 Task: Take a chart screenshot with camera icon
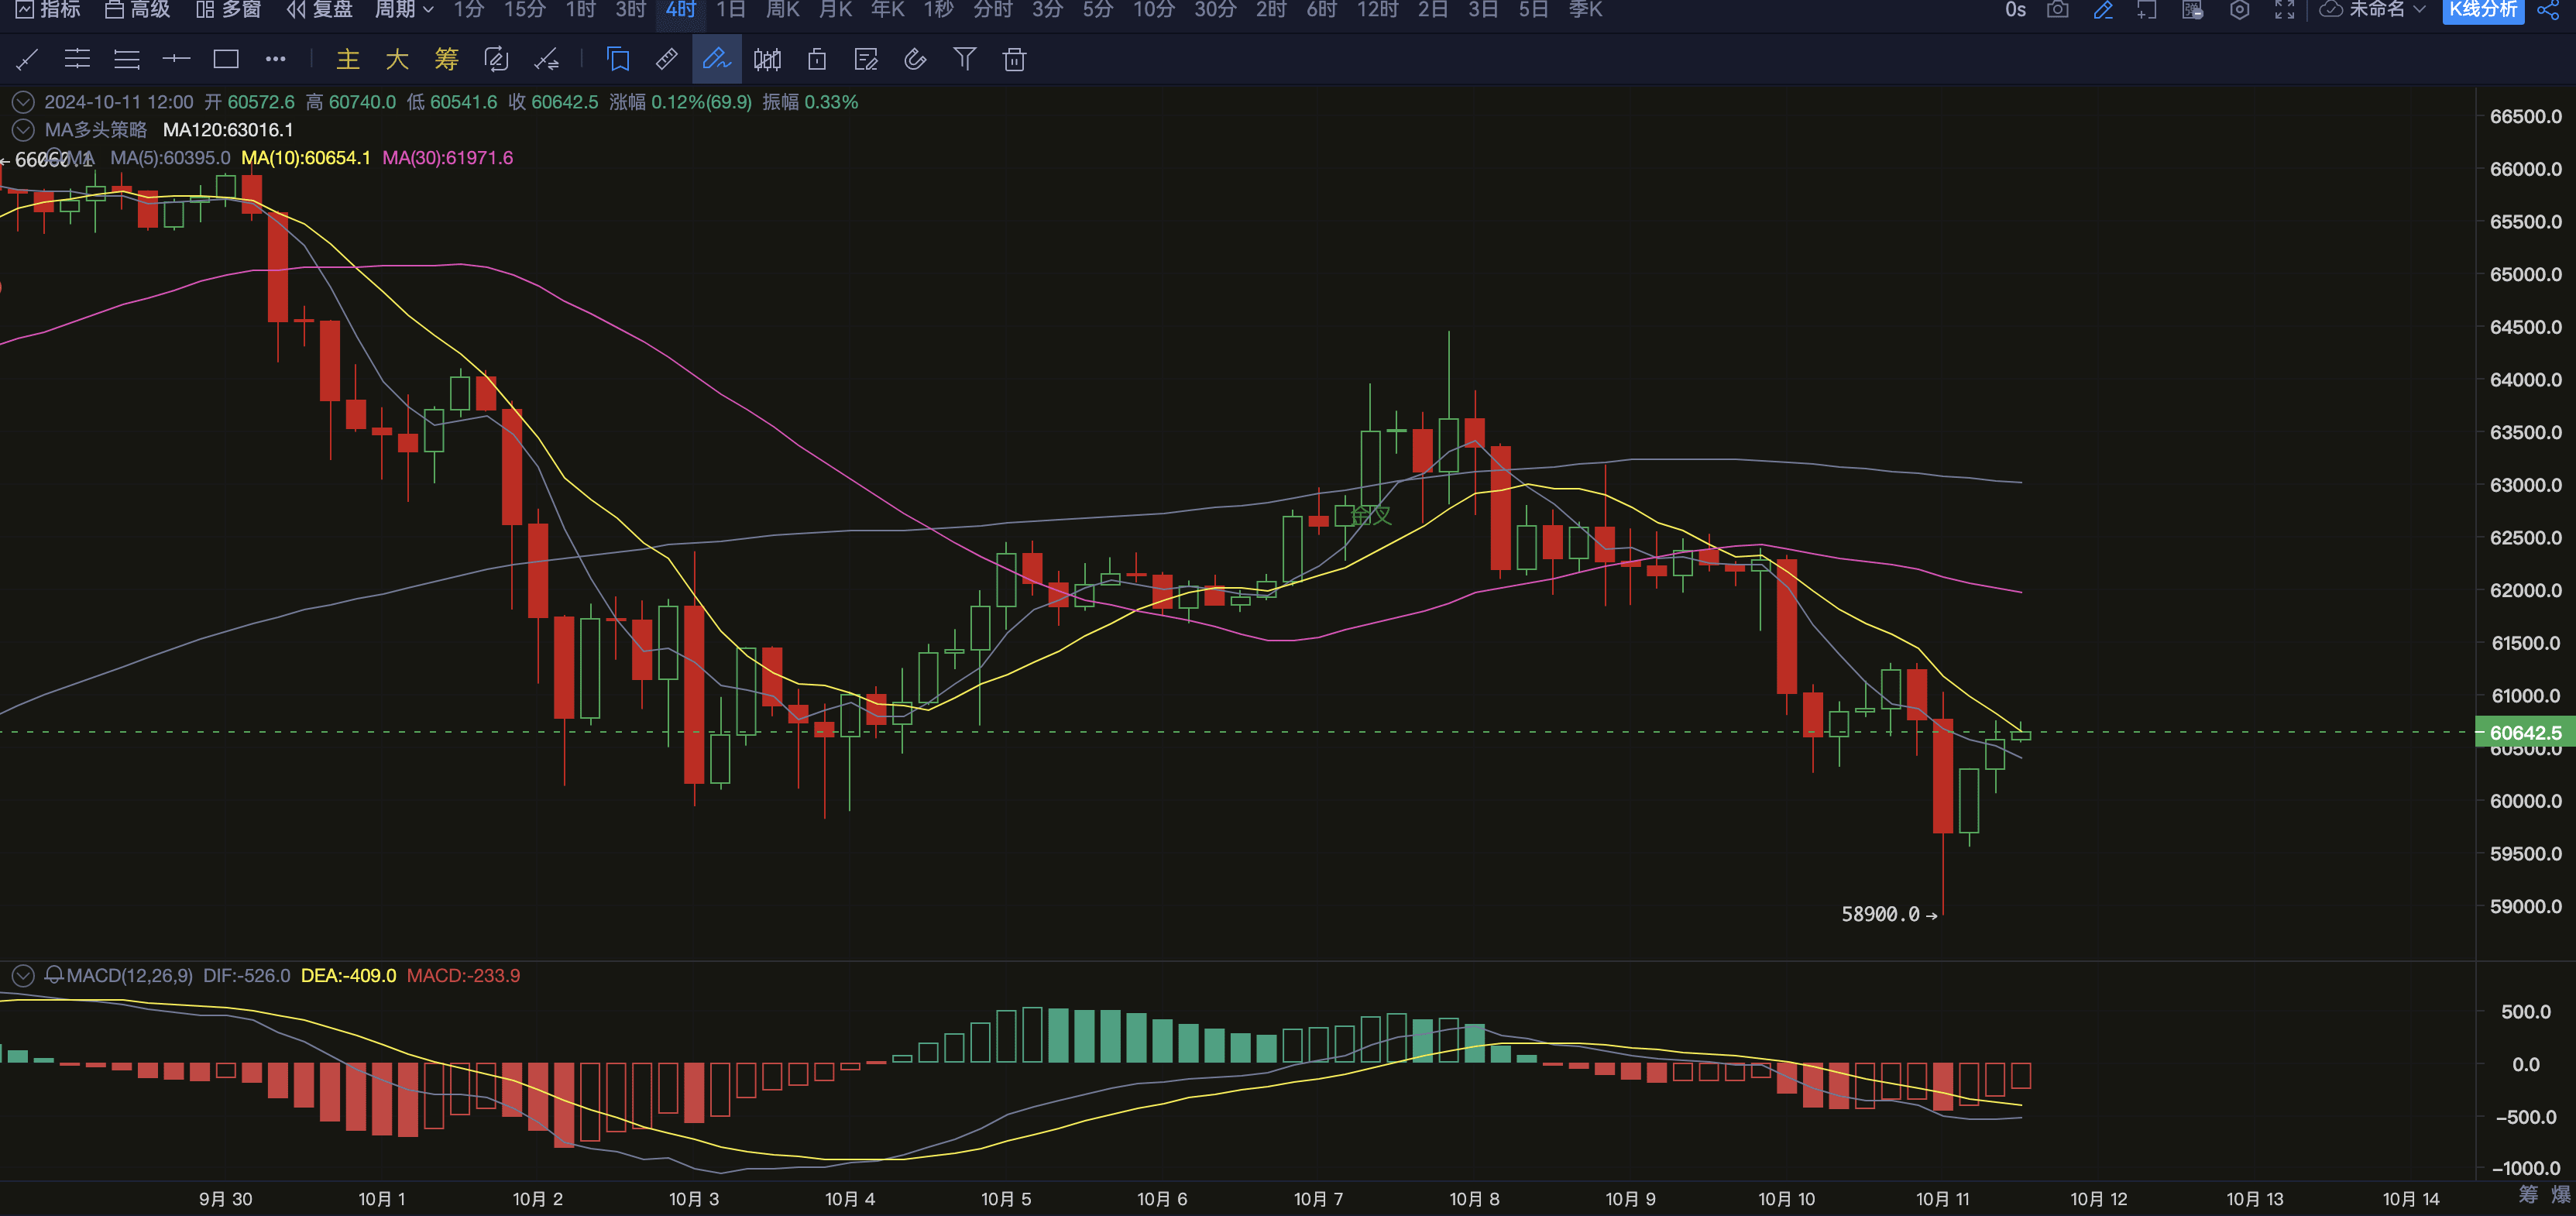click(x=2057, y=10)
